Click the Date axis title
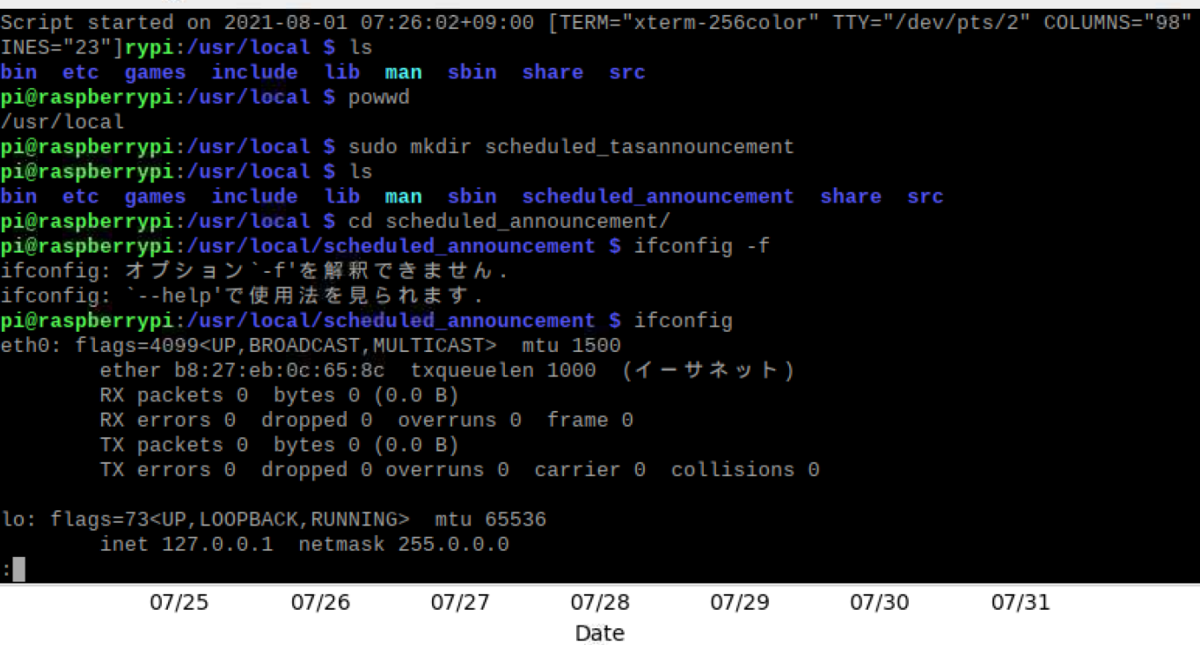 pyautogui.click(x=600, y=633)
